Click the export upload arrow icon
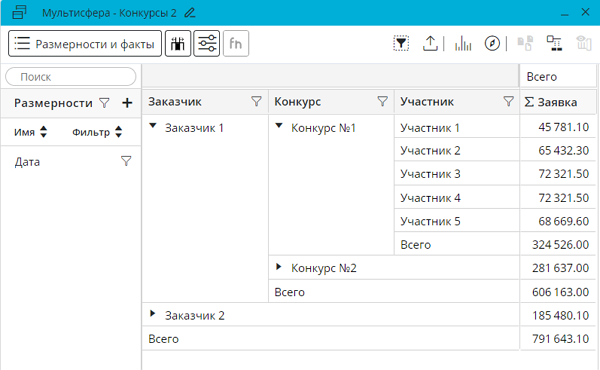600x370 pixels. click(430, 44)
